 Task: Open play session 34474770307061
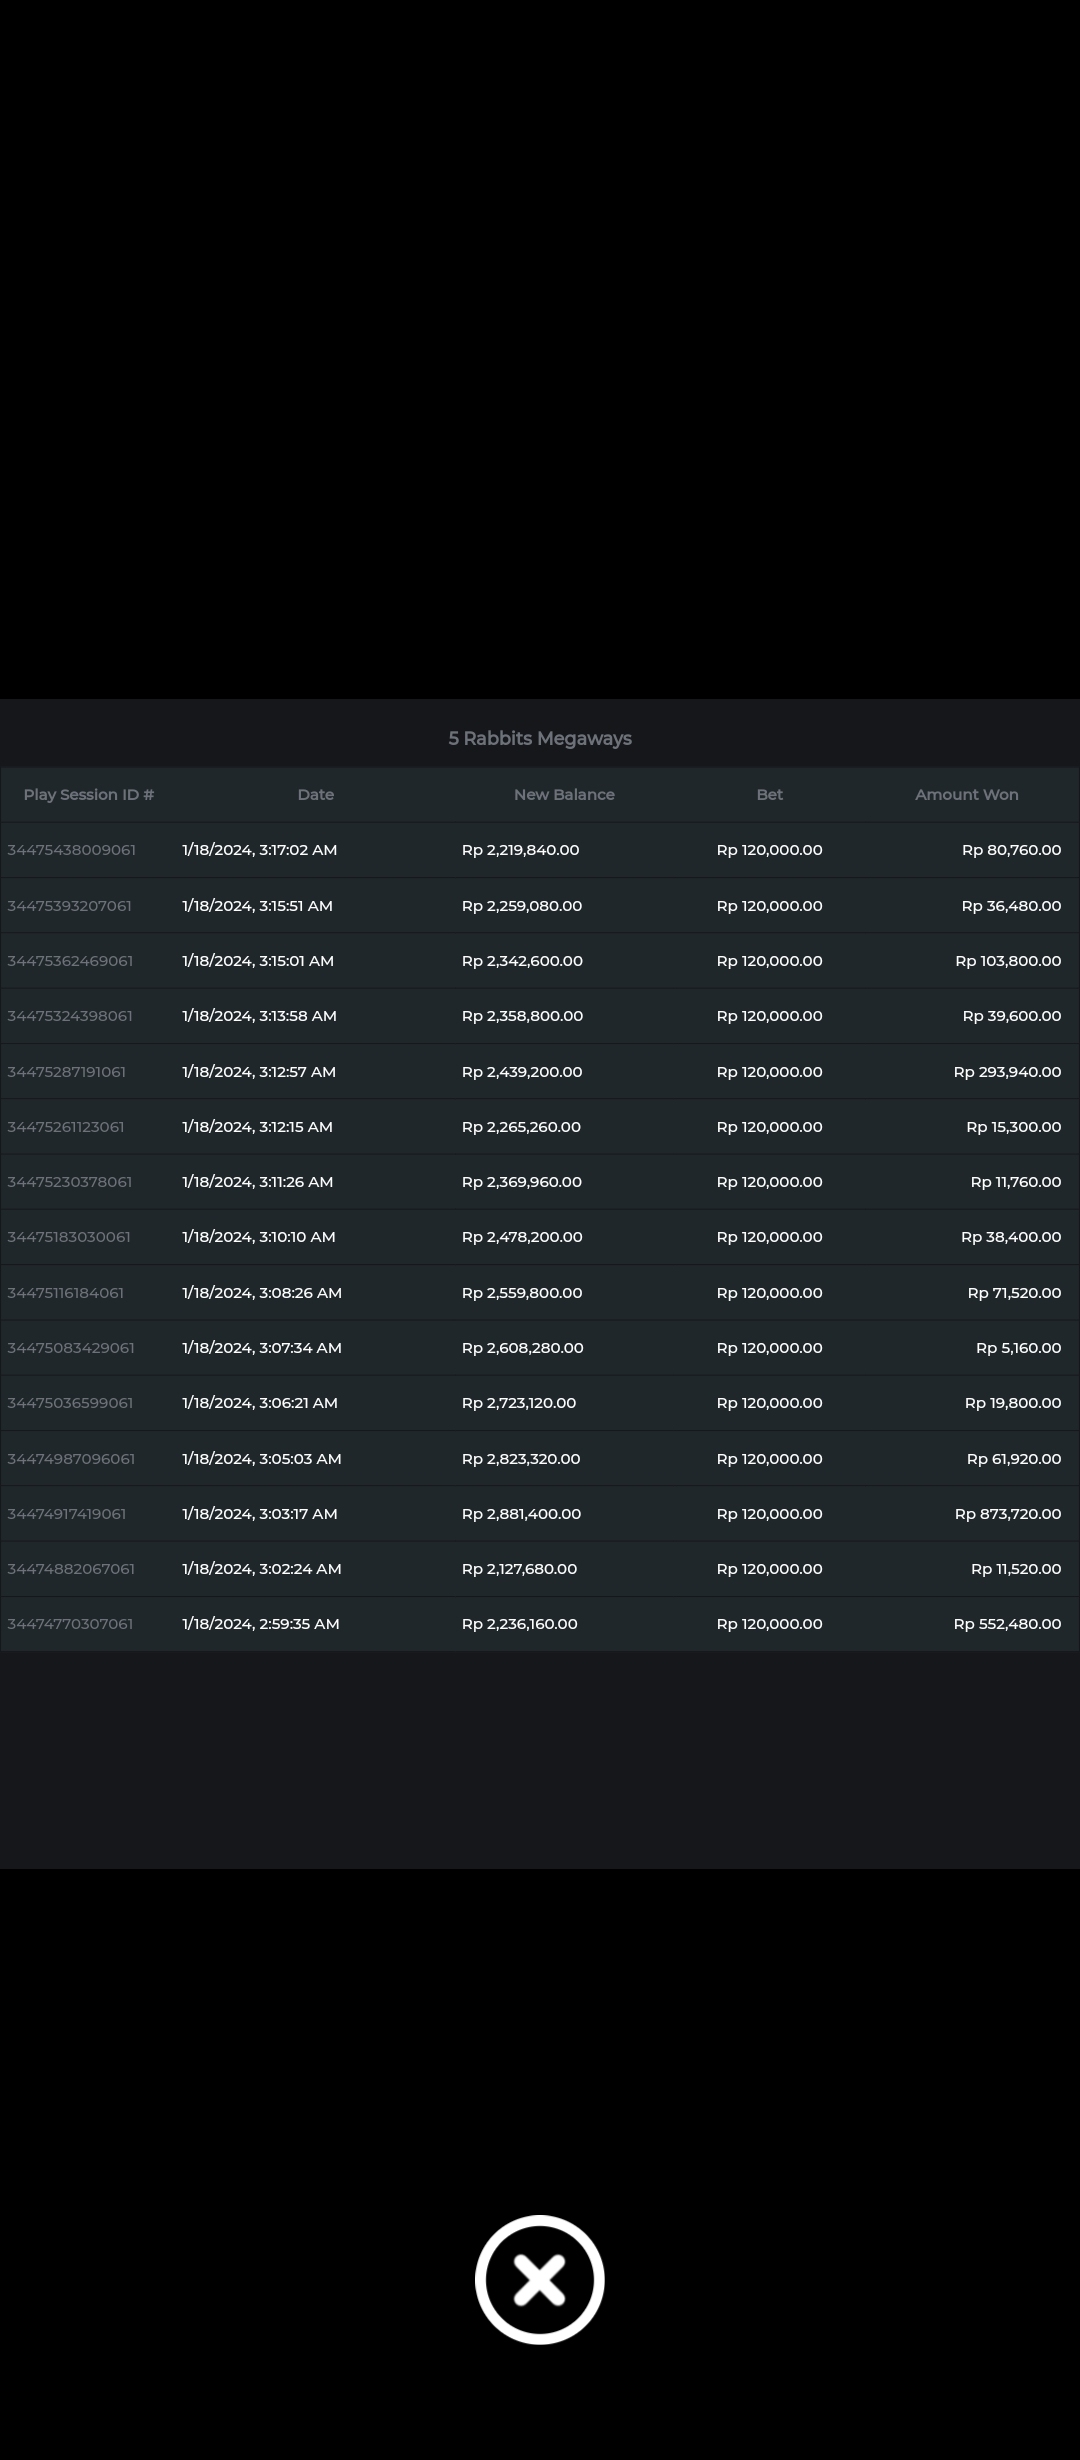(70, 1624)
